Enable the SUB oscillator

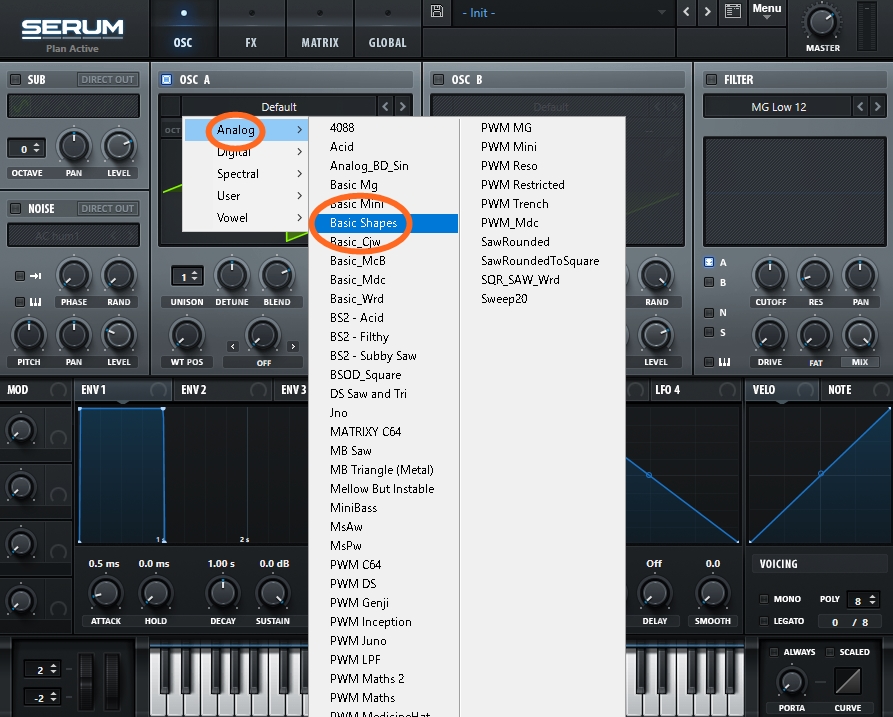(x=15, y=80)
